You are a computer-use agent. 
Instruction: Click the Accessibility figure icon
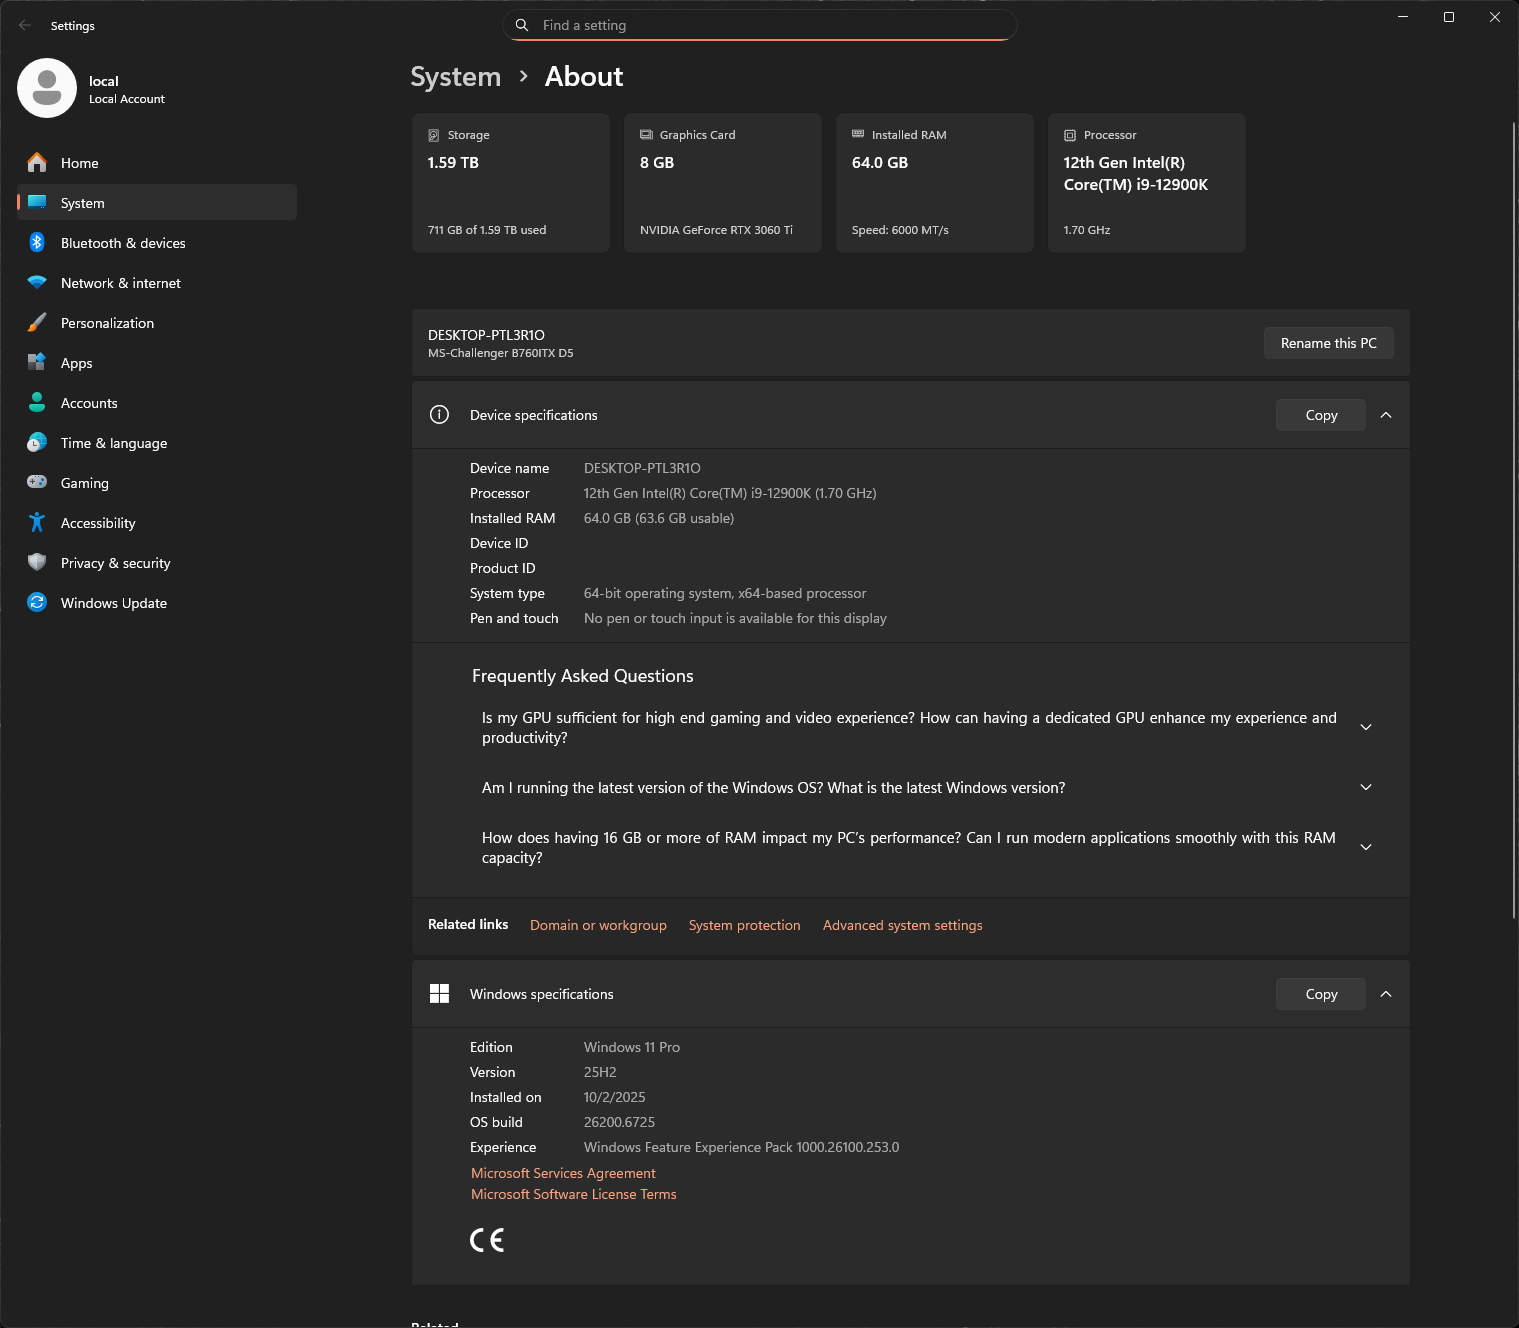click(37, 523)
